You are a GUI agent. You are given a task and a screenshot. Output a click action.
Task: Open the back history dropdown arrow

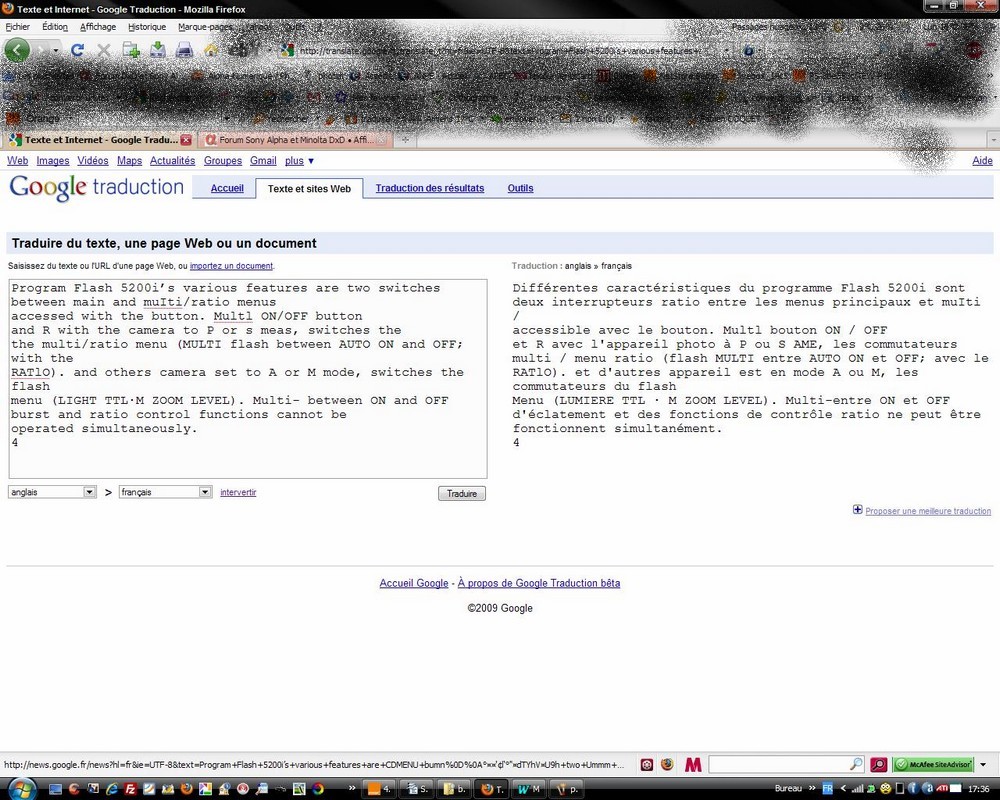[x=55, y=50]
